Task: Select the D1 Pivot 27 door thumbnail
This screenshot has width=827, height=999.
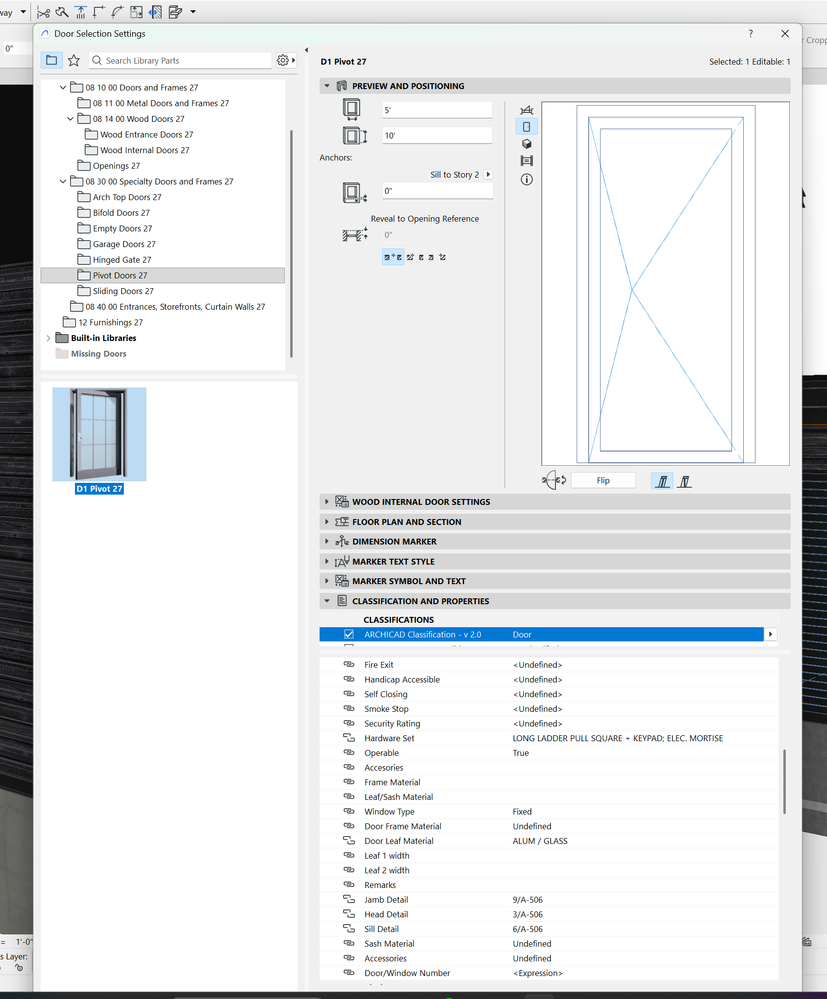Action: (99, 433)
